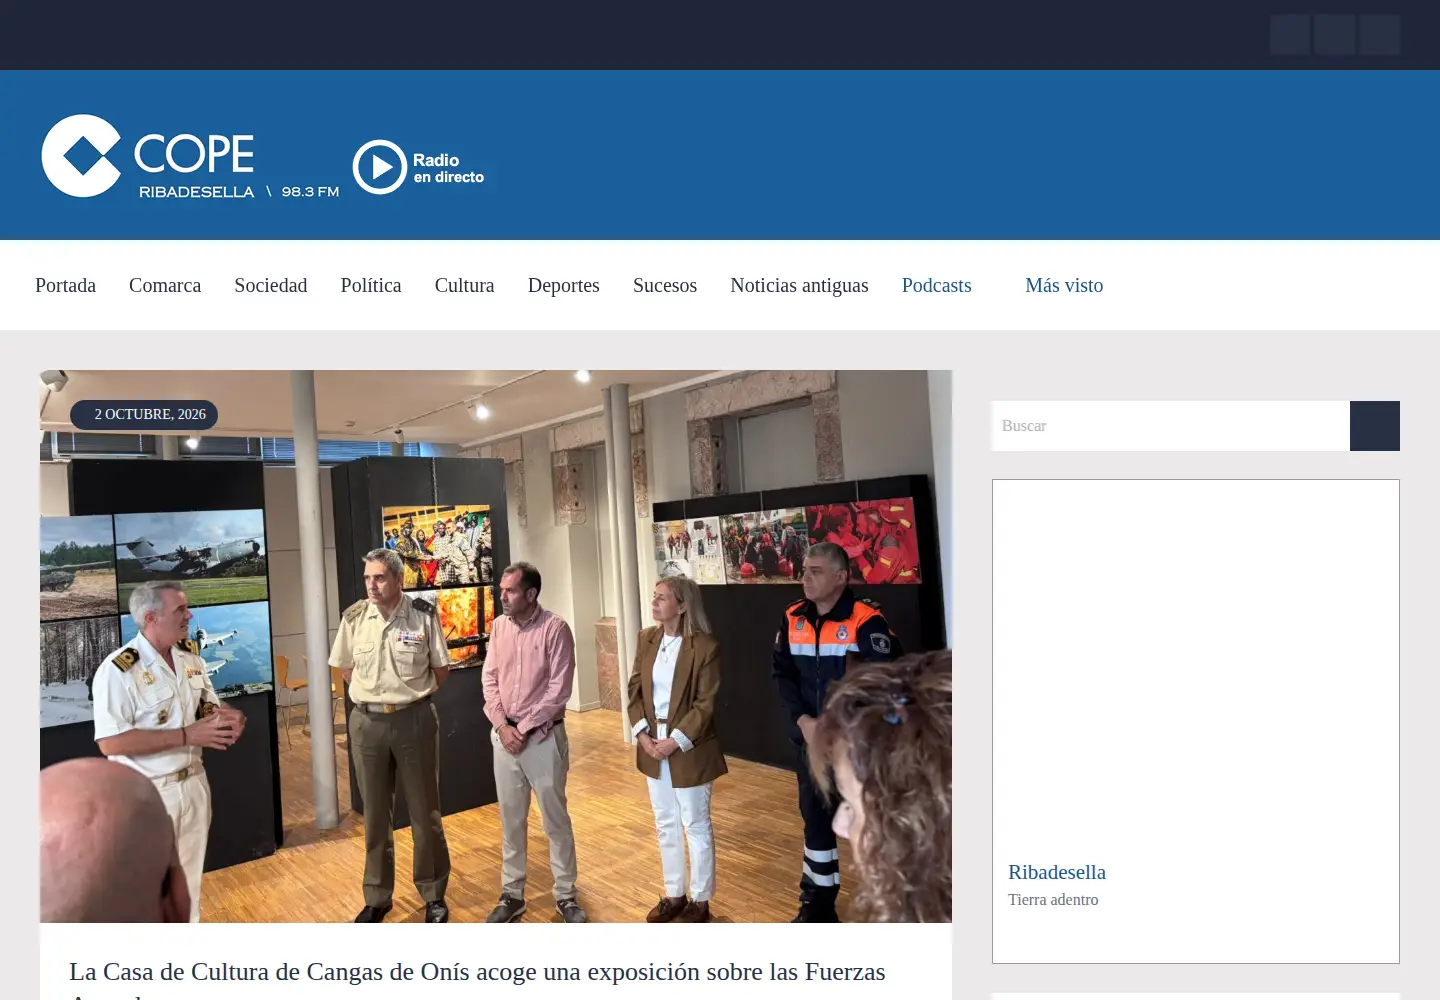The width and height of the screenshot is (1440, 1000).
Task: Click the 2 OCTUBRE, 2026 date badge
Action: pyautogui.click(x=144, y=414)
